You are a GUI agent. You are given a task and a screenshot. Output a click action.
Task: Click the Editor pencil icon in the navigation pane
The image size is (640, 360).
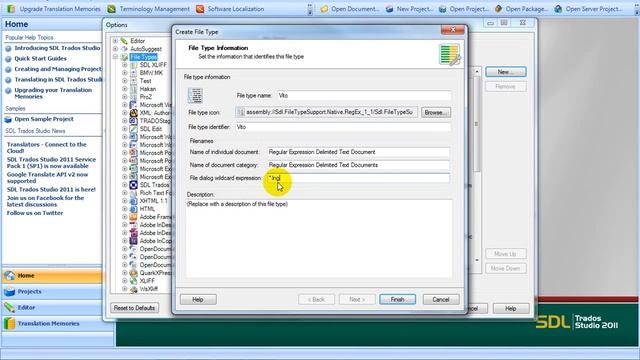9,307
